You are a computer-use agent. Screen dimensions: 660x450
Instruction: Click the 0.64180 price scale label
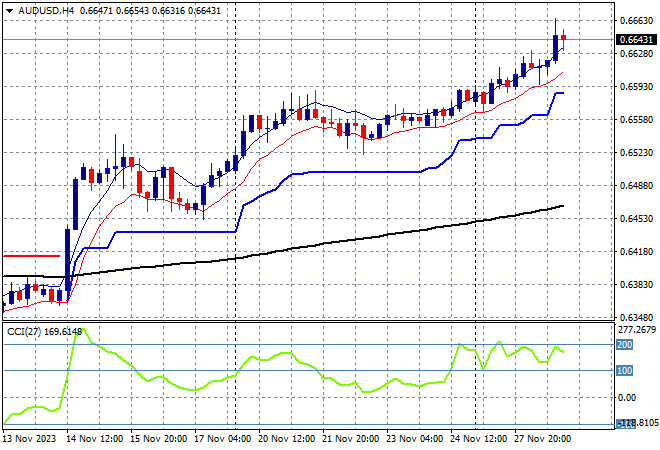point(637,252)
